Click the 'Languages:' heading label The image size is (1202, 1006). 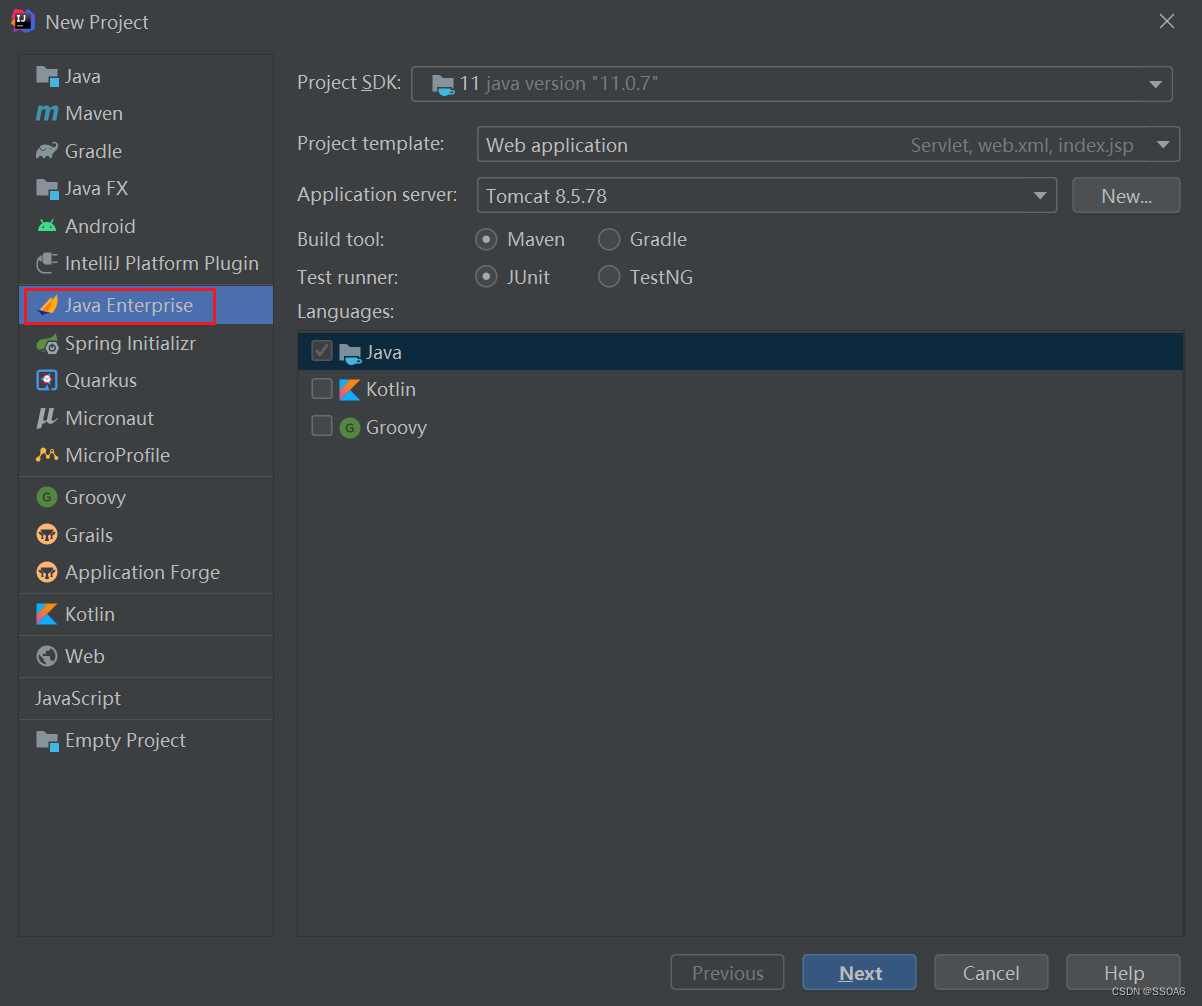[x=346, y=312]
